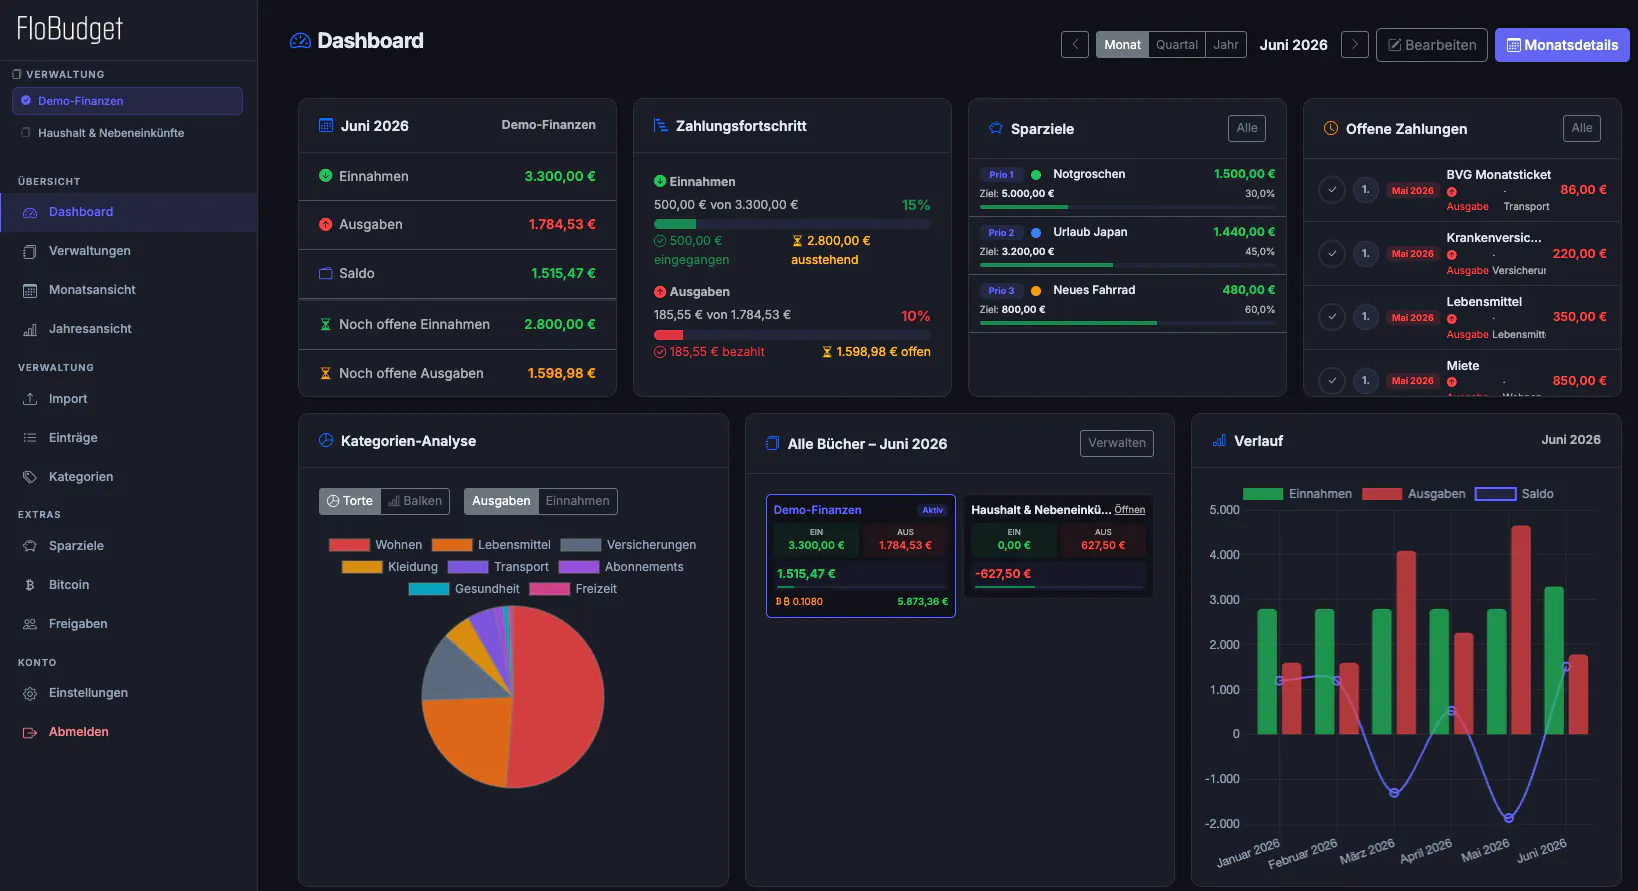Click the Sparziele card piggy bank icon
This screenshot has width=1638, height=891.
996,128
